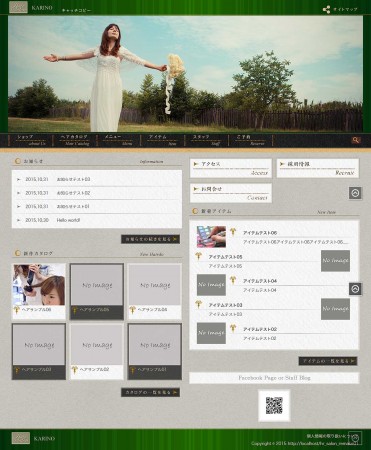The image size is (371, 450).
Task: Click the gold emblem icon beside ヘアサンプル04
Action: tap(133, 310)
